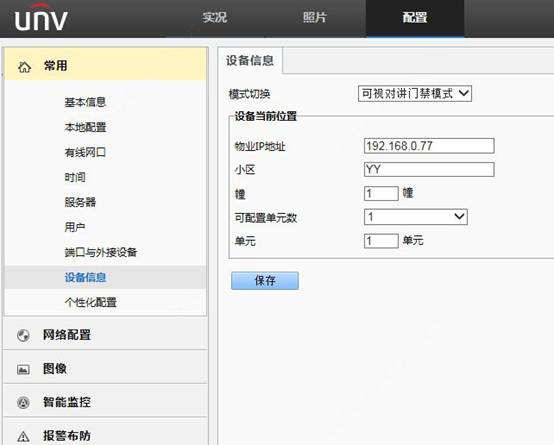Open the 模式切换 dropdown
Viewport: 554px width, 445px height.
tap(415, 94)
